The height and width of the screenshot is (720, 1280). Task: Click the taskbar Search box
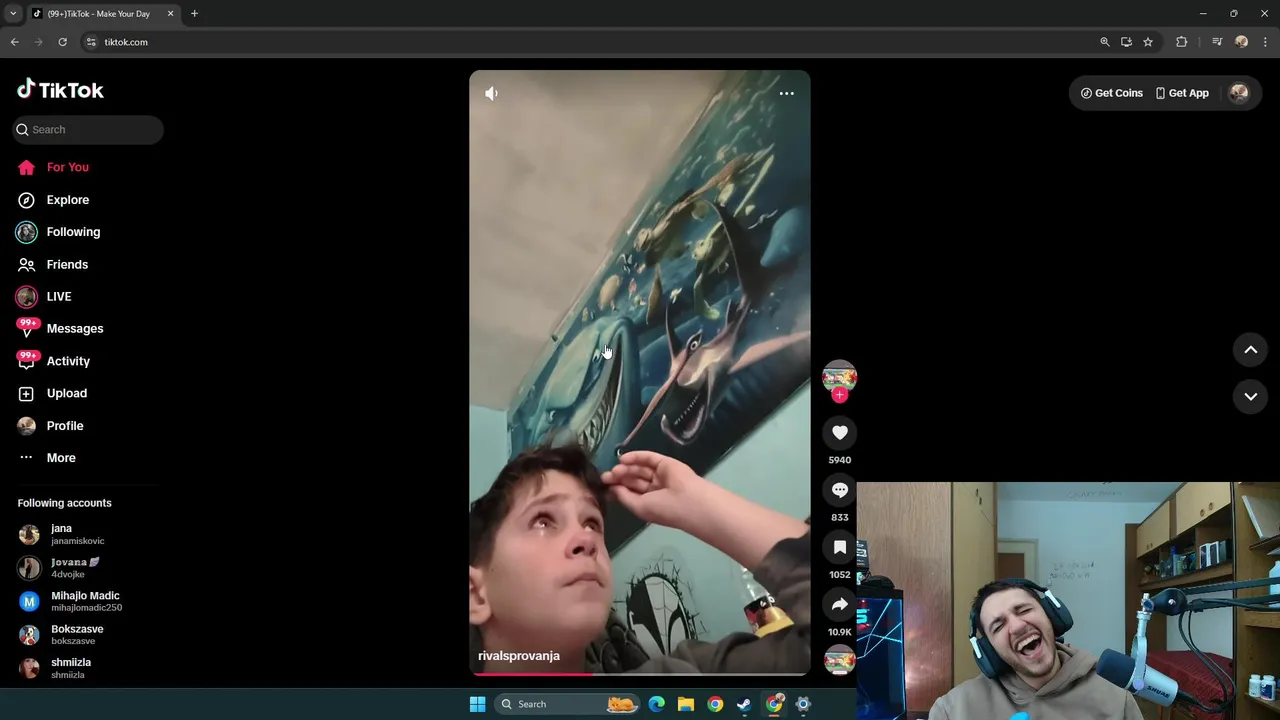[x=567, y=704]
